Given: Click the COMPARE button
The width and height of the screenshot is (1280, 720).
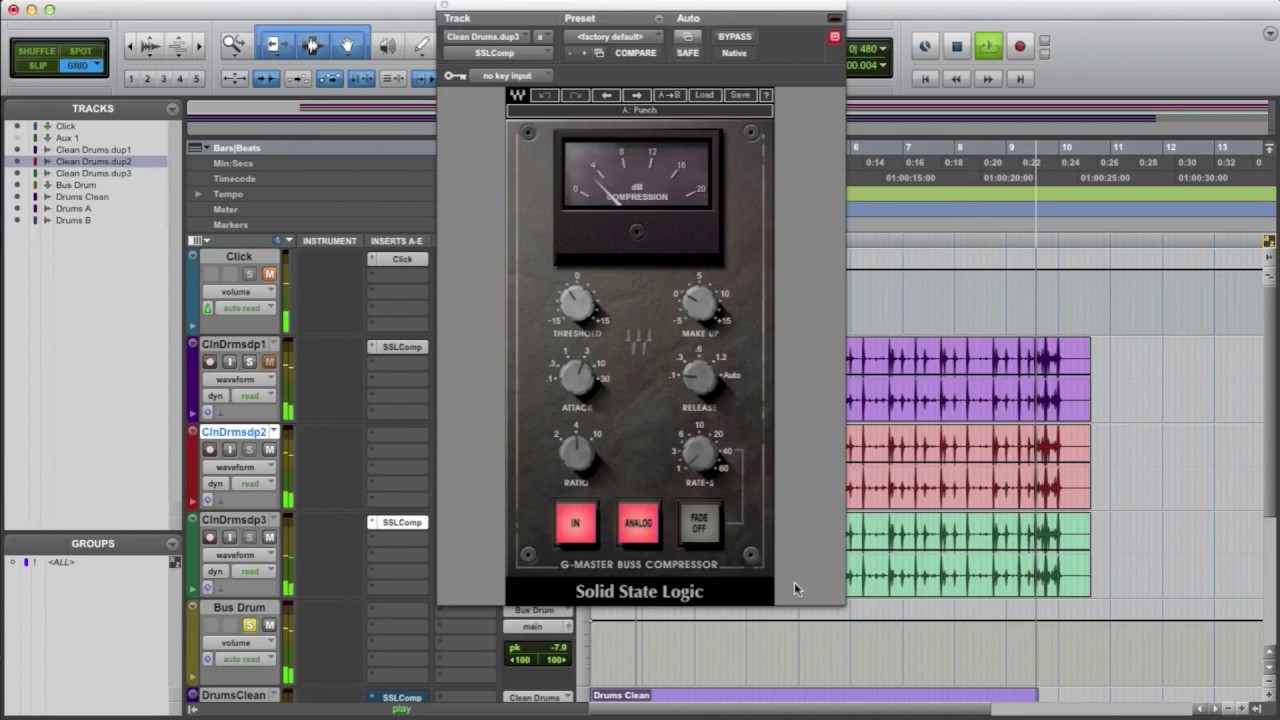Looking at the screenshot, I should 635,53.
